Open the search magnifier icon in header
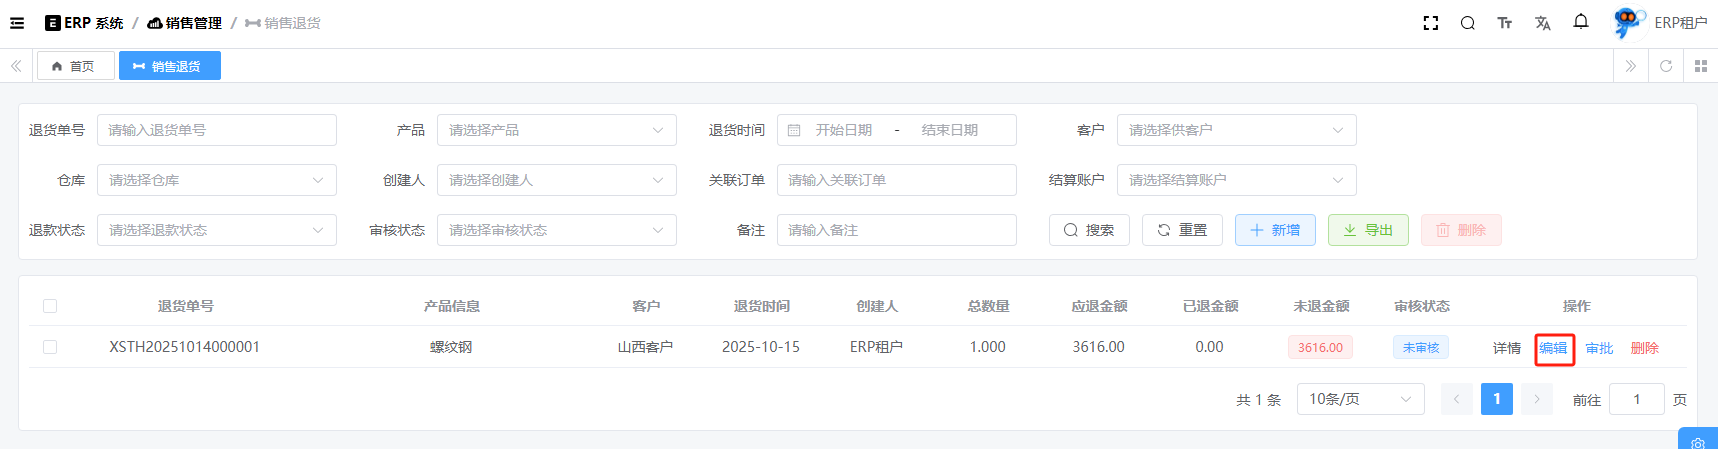This screenshot has height=449, width=1718. (x=1467, y=23)
